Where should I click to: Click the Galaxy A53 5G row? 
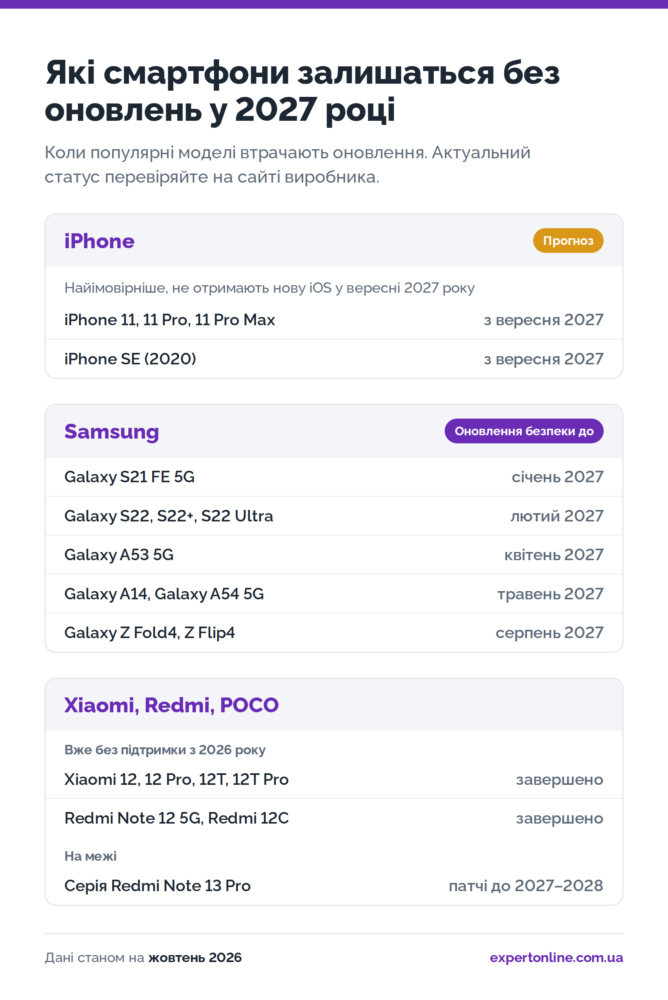pos(334,555)
